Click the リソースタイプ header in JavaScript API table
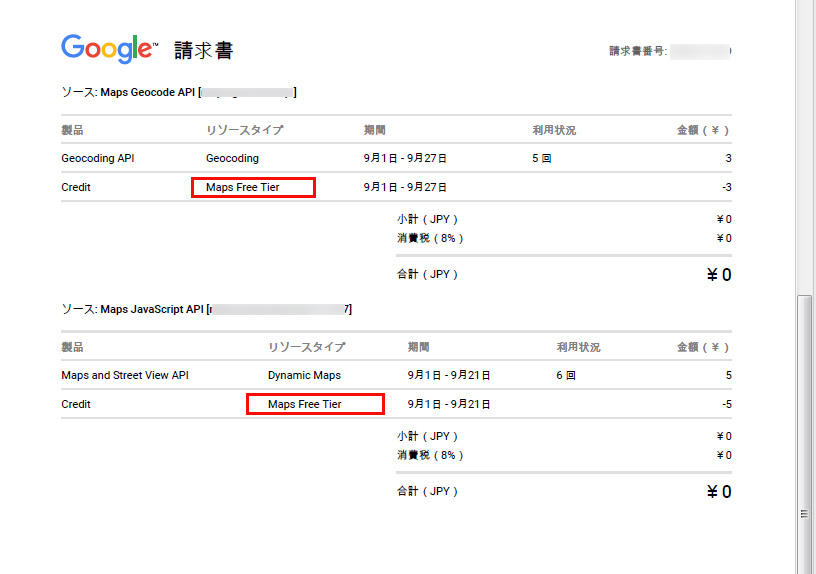Image resolution: width=816 pixels, height=574 pixels. pos(307,347)
